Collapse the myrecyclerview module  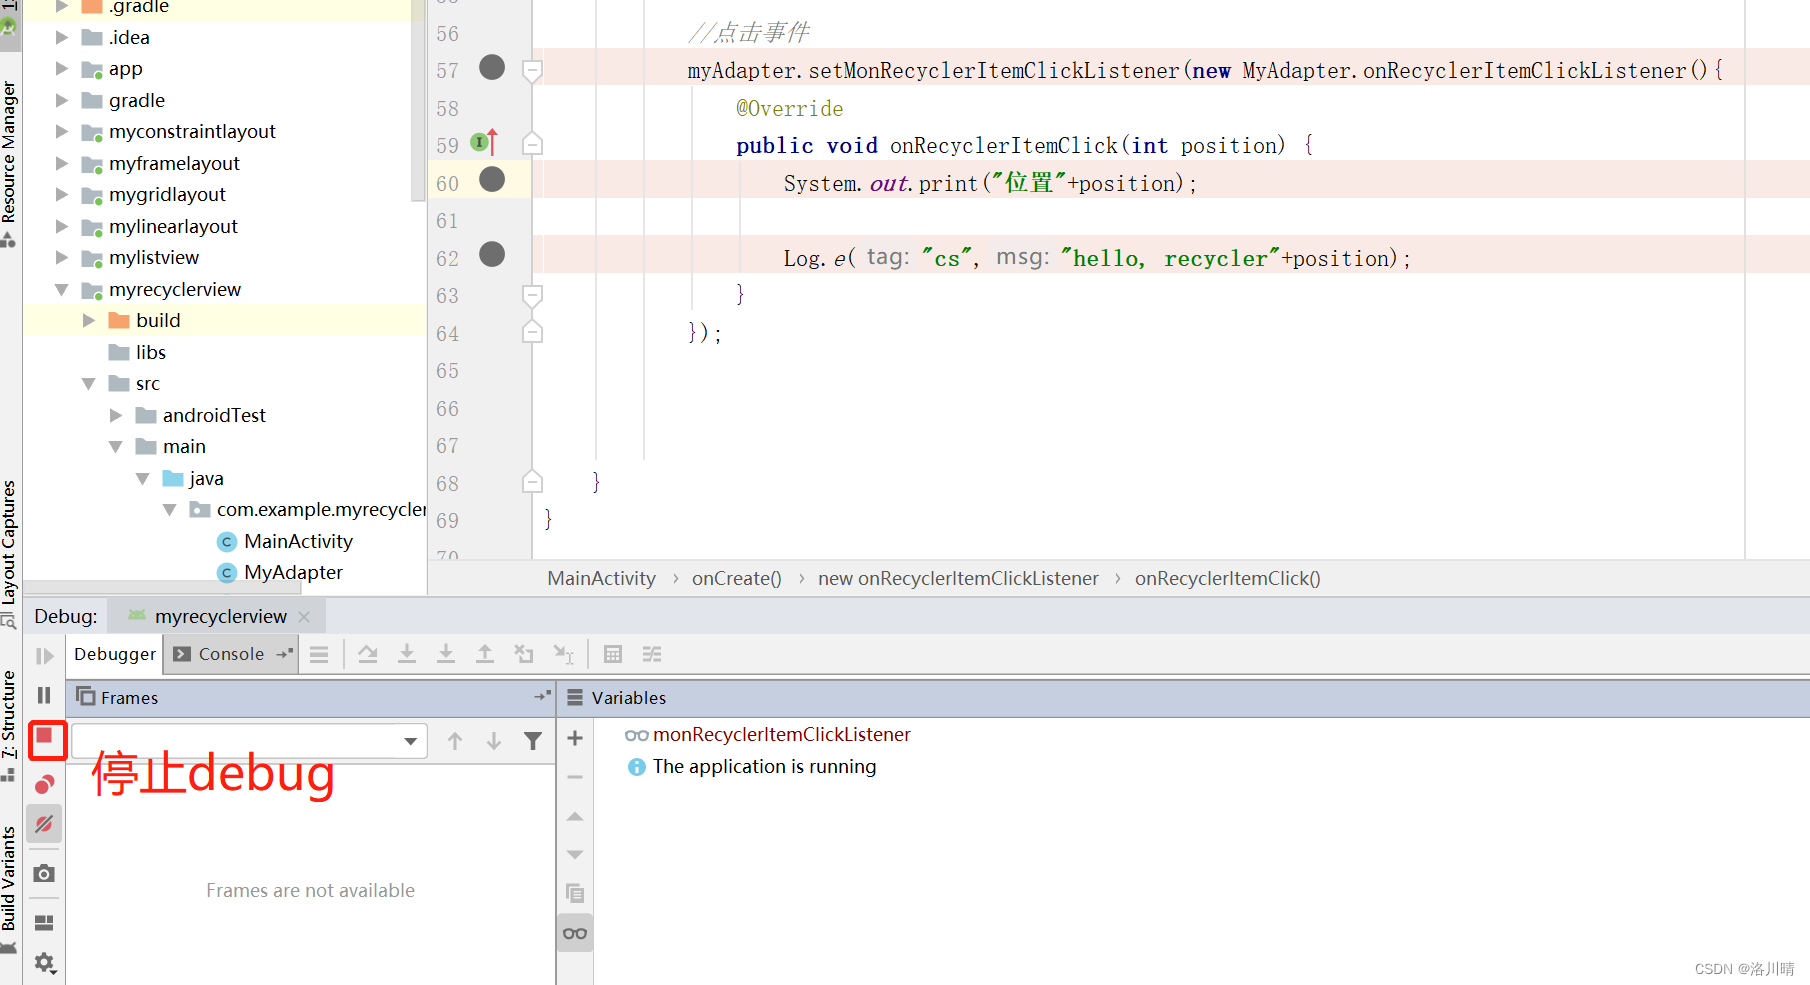(x=62, y=289)
